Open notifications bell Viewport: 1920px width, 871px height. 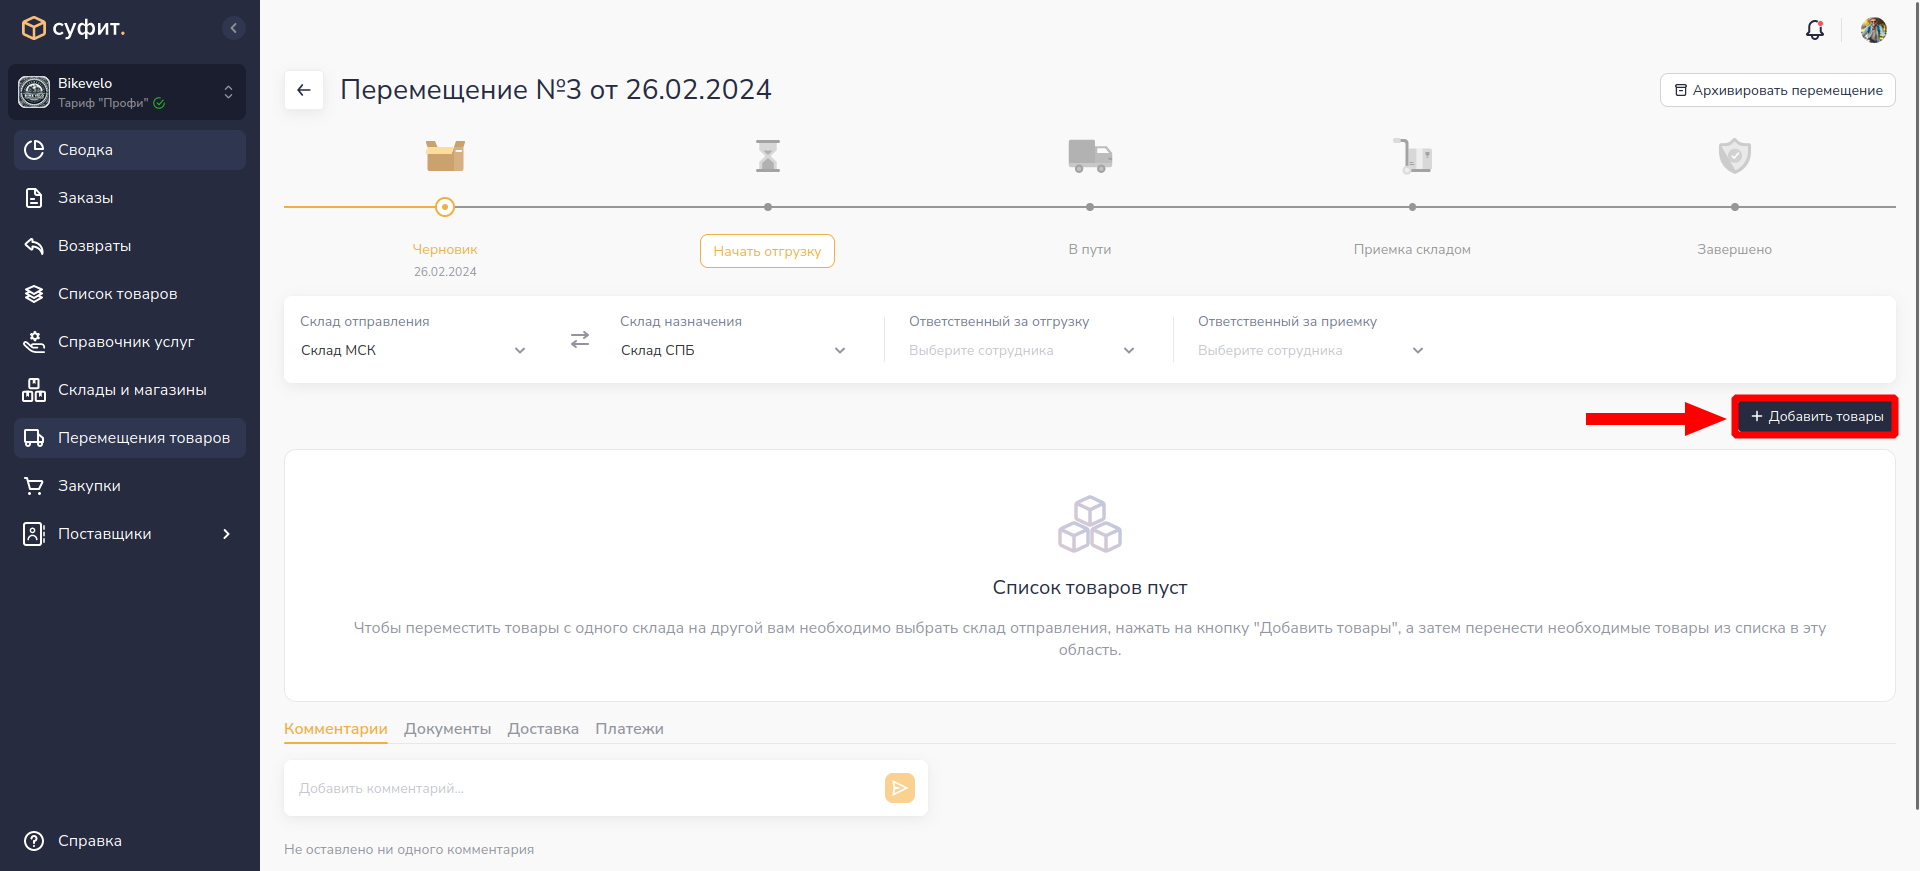tap(1815, 30)
